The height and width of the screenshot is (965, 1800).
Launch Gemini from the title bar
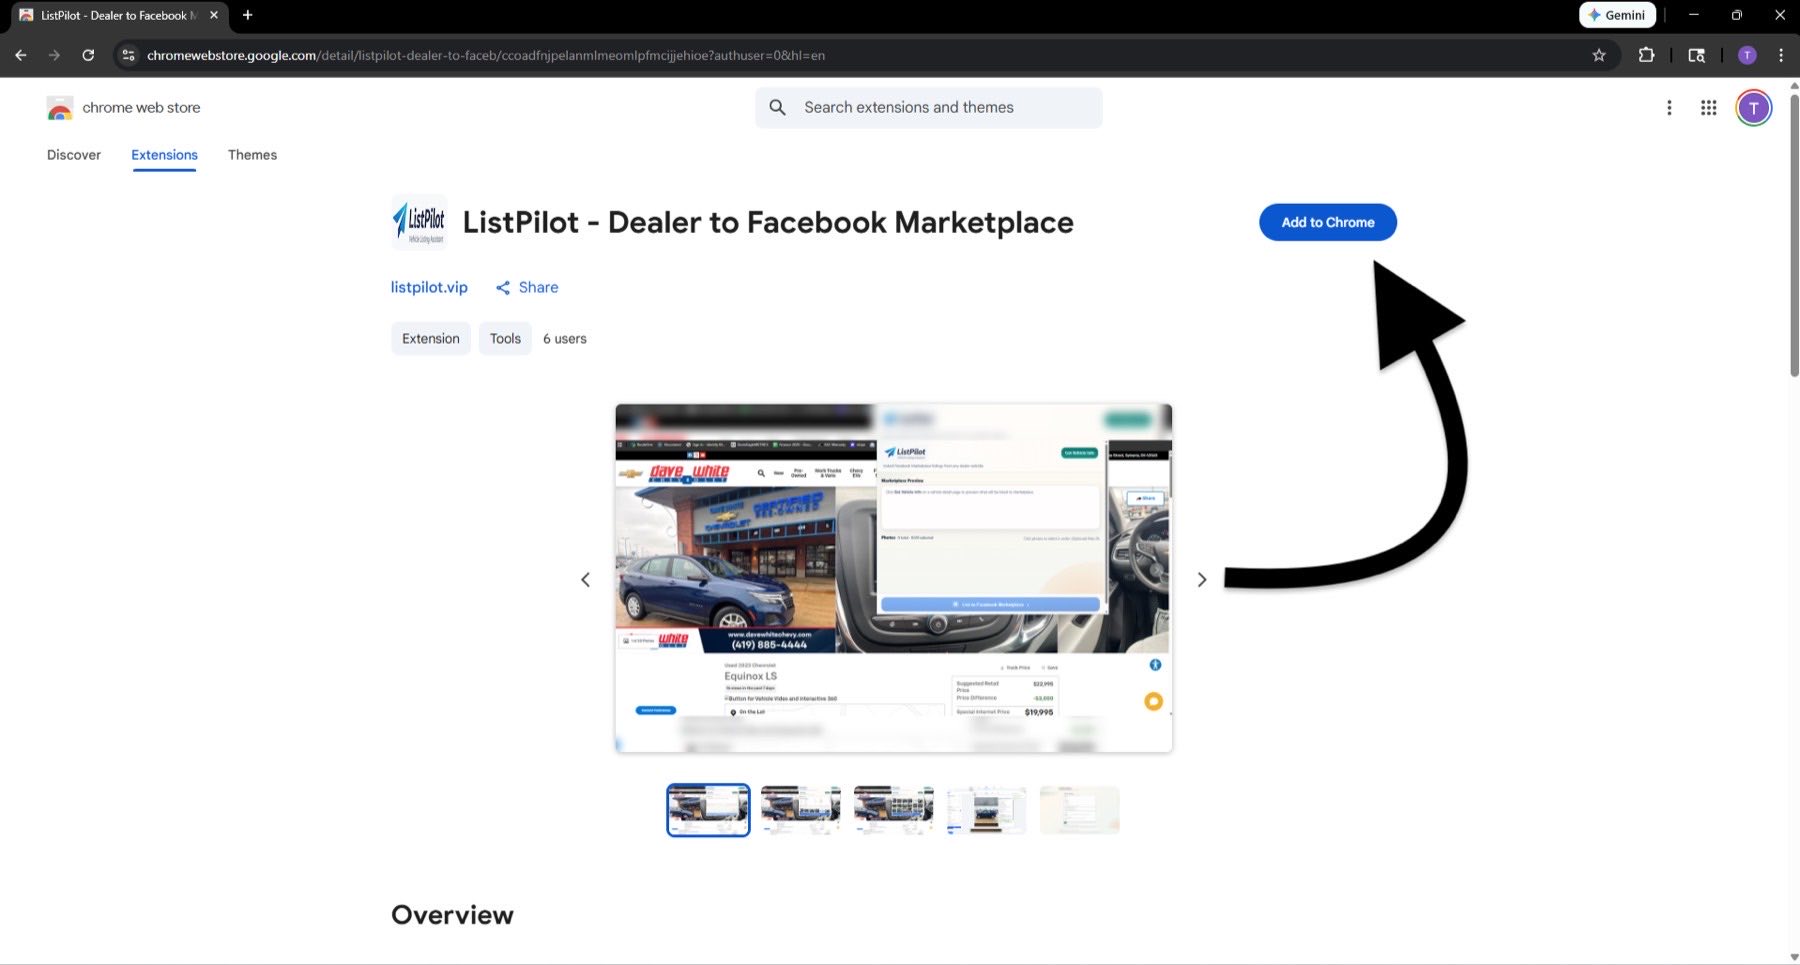[x=1618, y=15]
